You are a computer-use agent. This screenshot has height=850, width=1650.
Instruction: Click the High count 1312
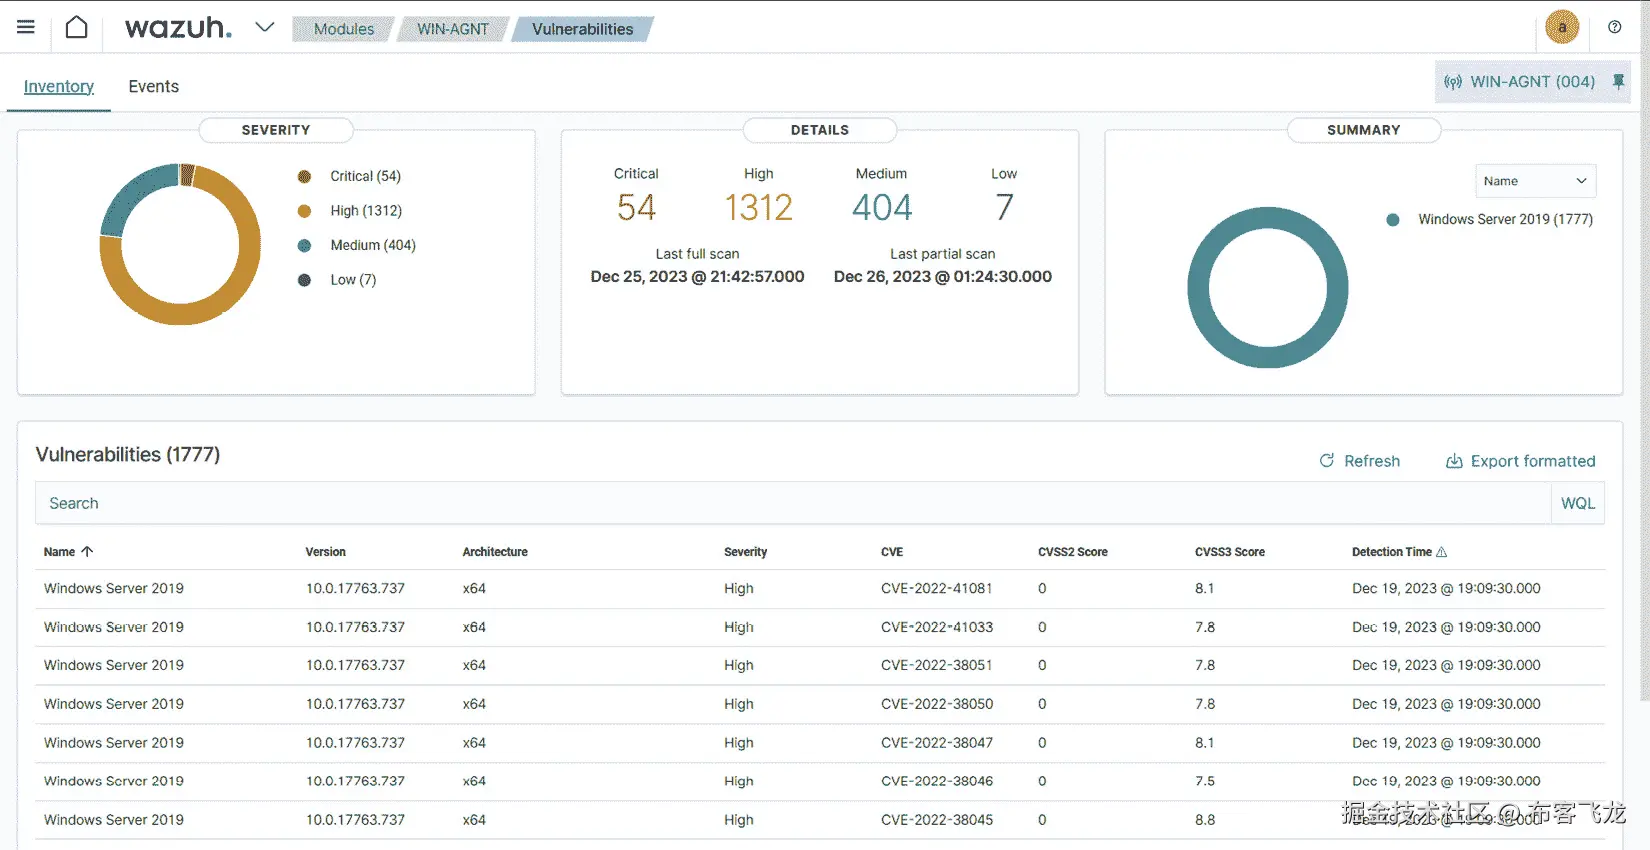click(758, 207)
